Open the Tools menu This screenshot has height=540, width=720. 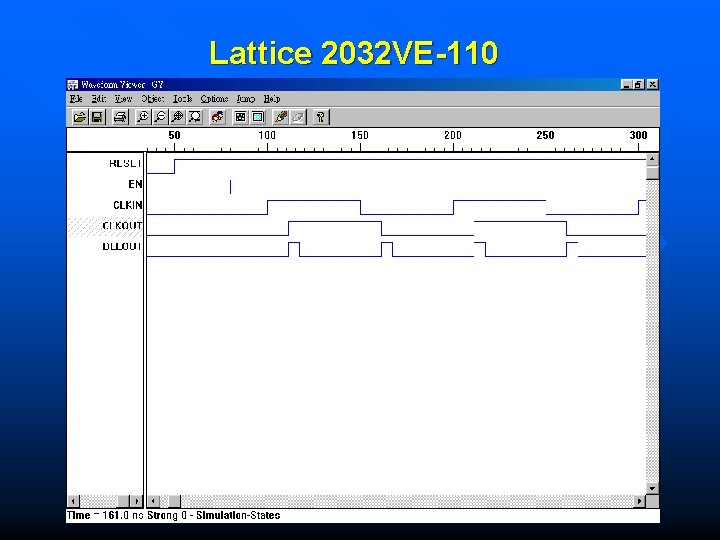(182, 99)
